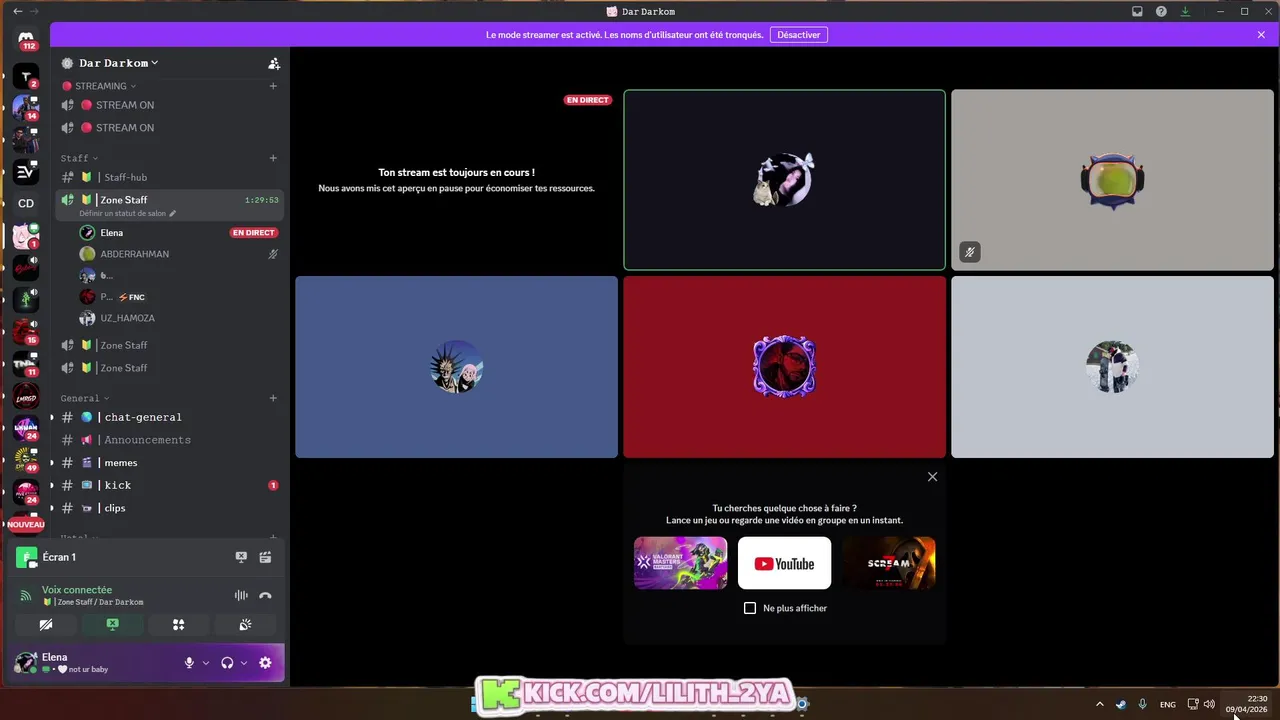Open the pink pig Dar Darkom server icon
Viewport: 1280px width, 720px height.
[26, 236]
